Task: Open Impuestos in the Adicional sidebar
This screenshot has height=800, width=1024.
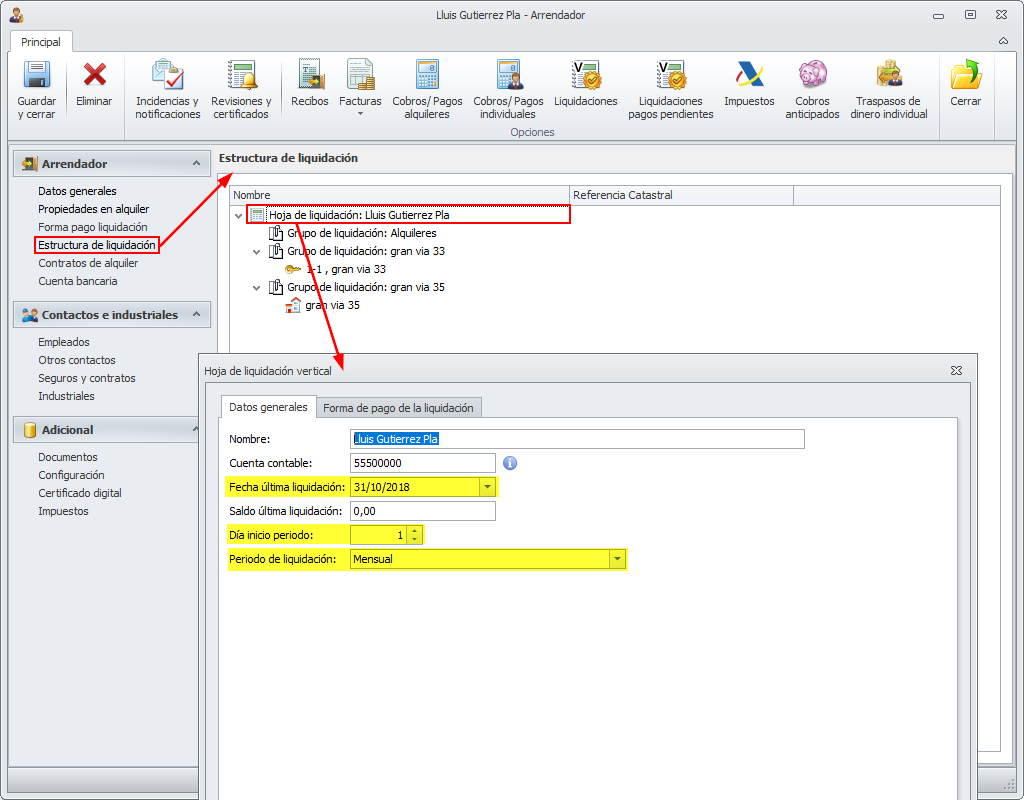Action: (63, 511)
